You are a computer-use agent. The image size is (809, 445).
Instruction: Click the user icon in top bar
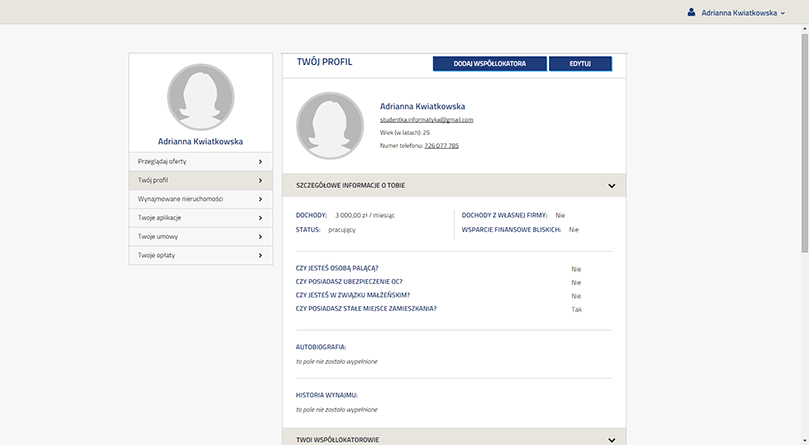click(x=691, y=12)
